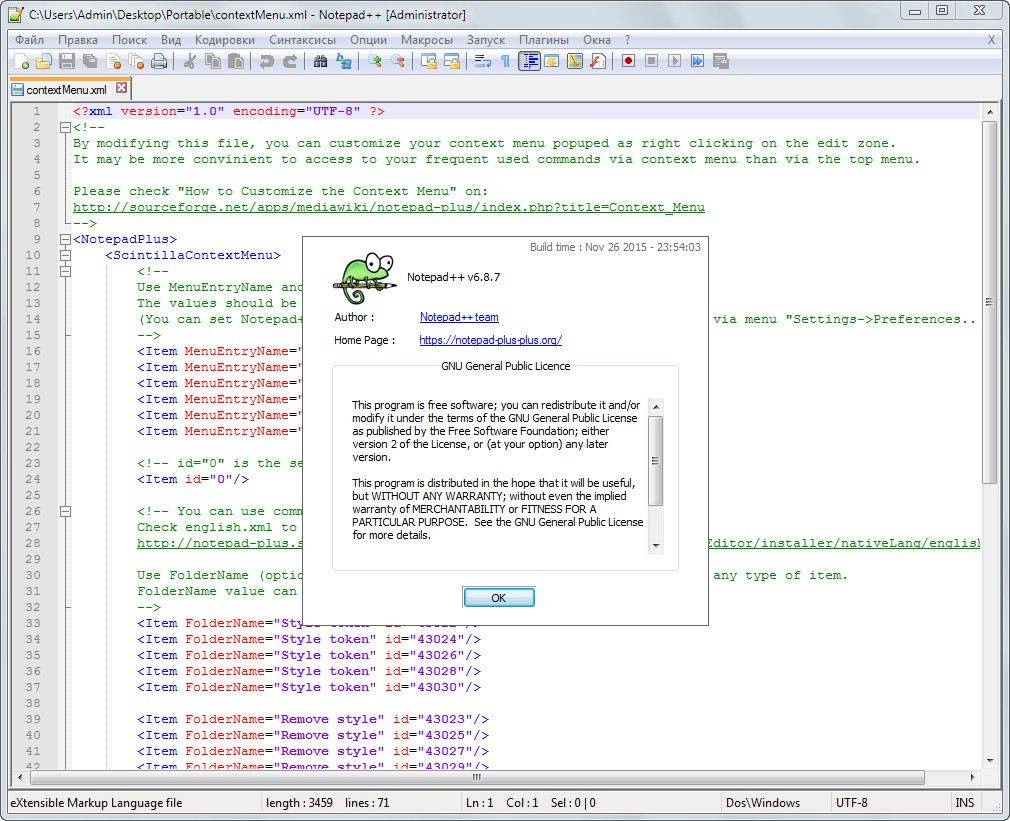Click the Save All toolbar icon
The width and height of the screenshot is (1010, 821).
click(x=90, y=61)
